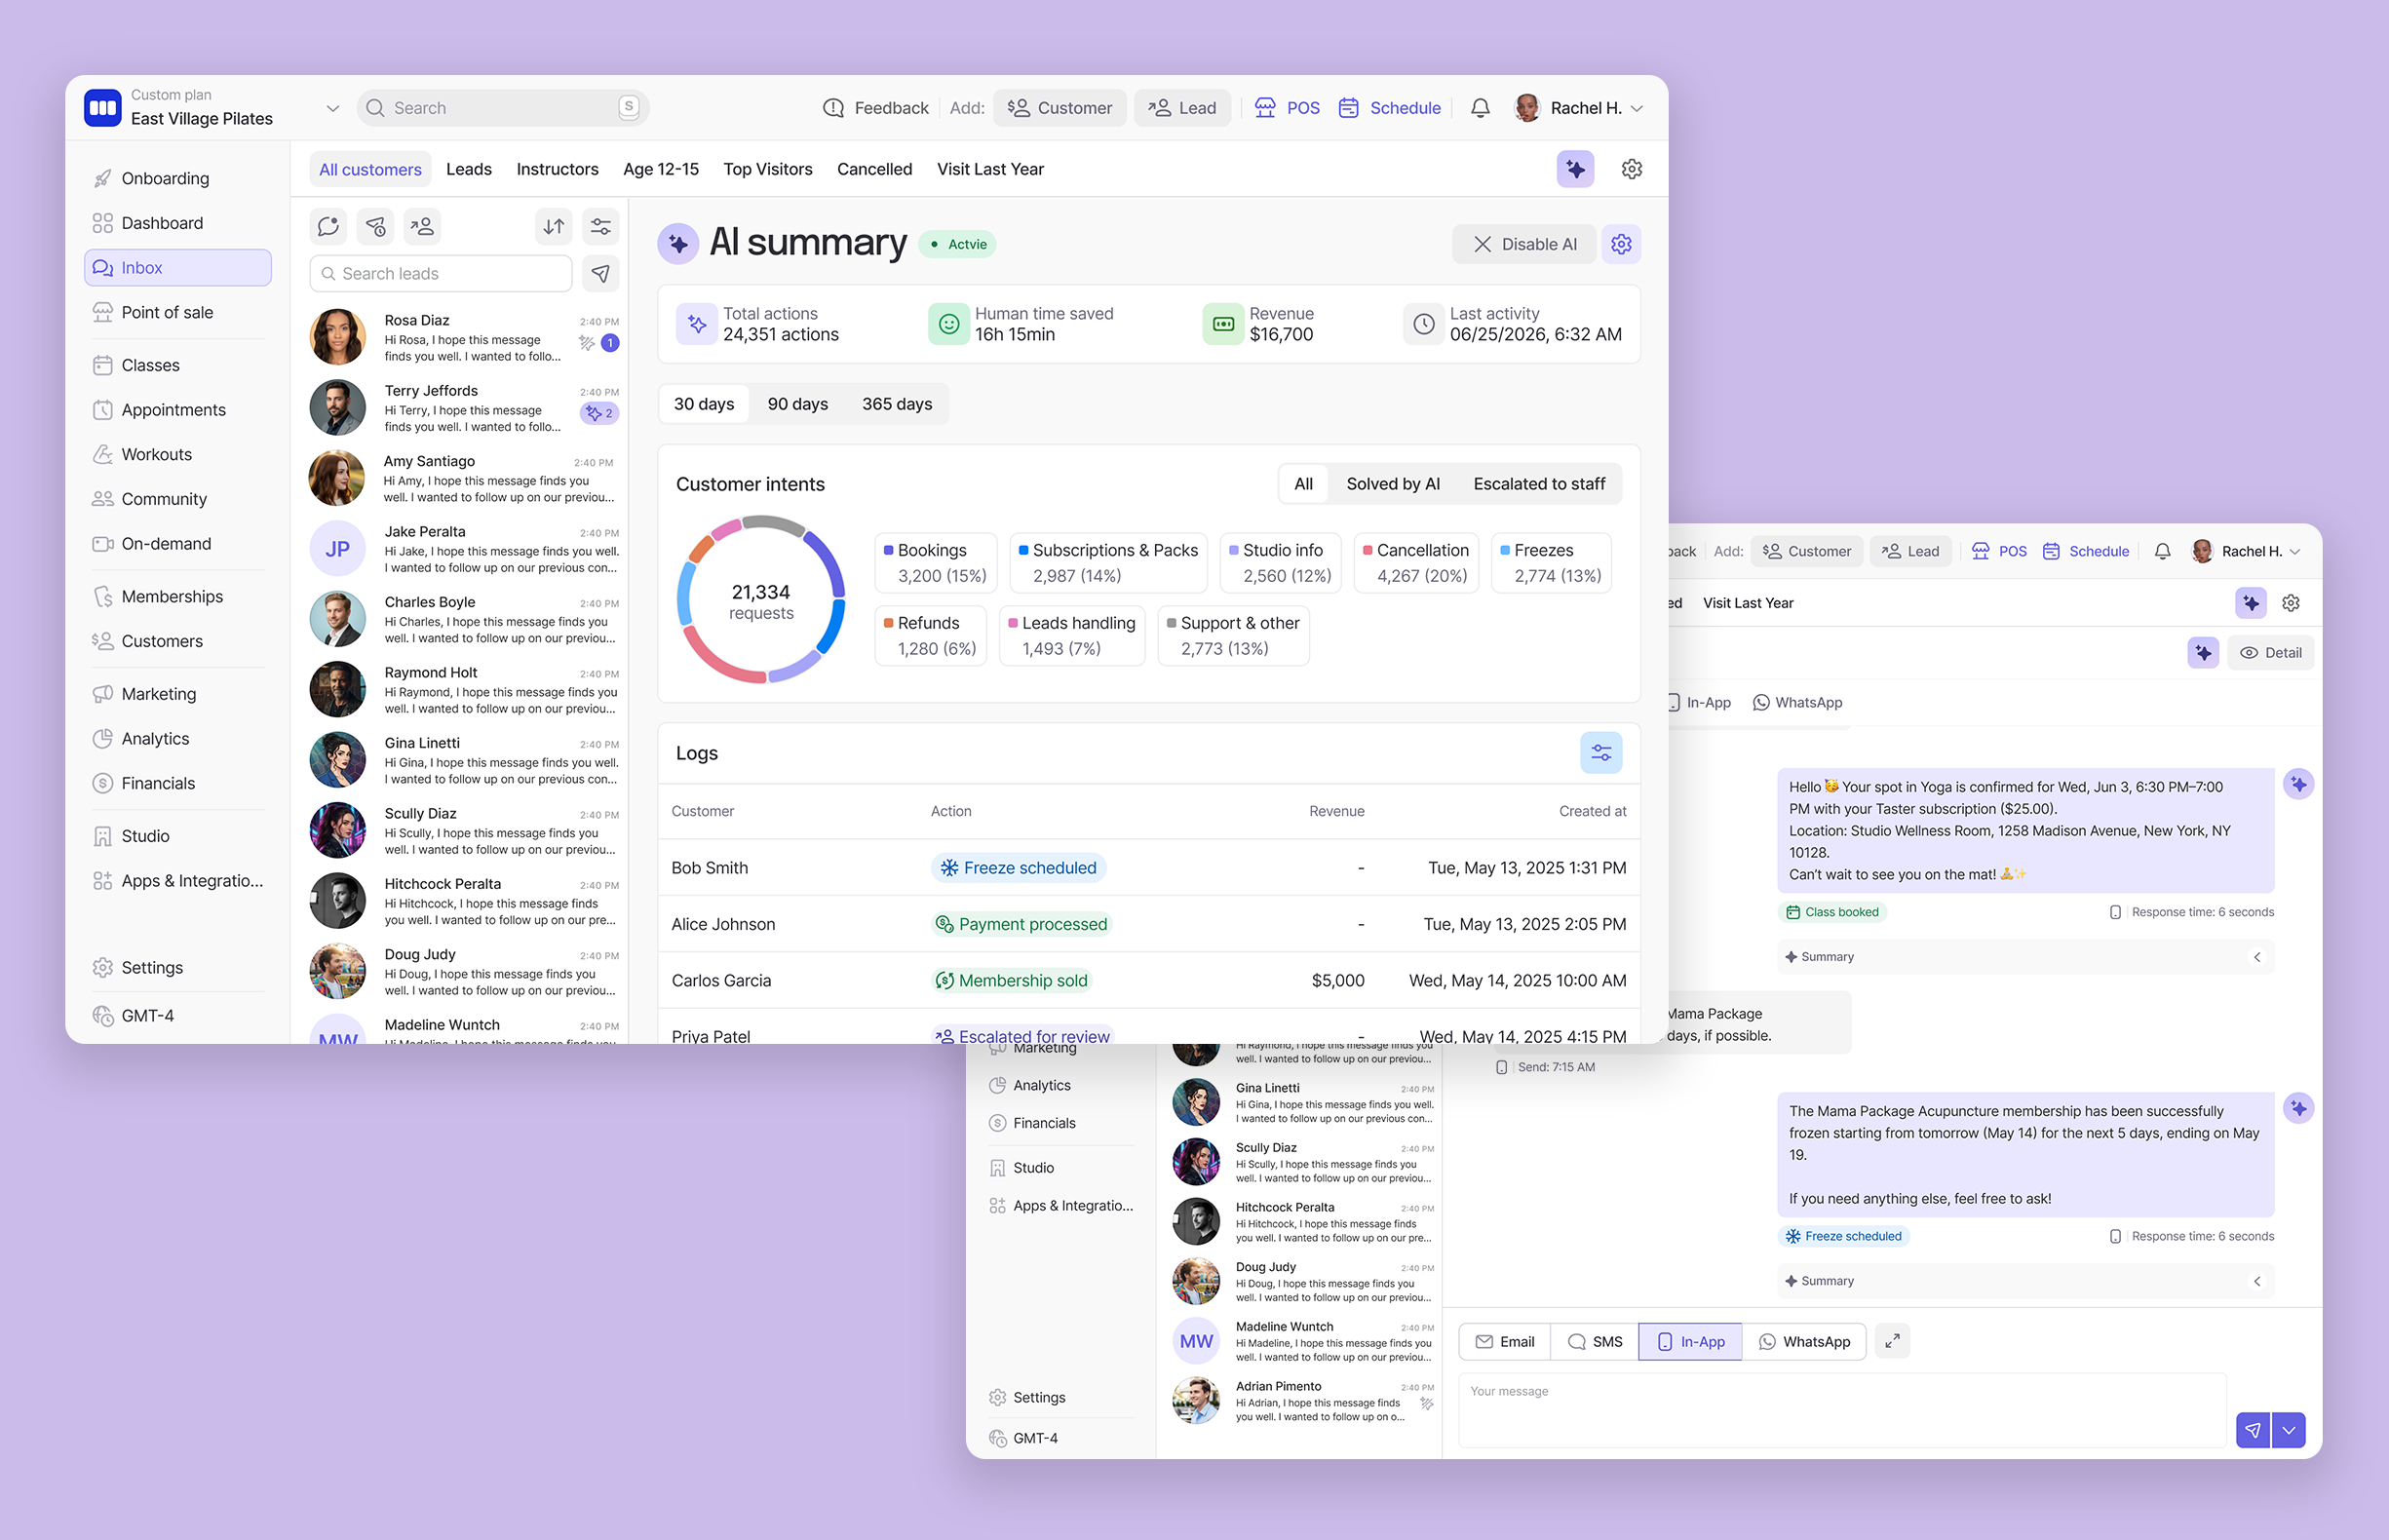
Task: Open the filter sliders icon above leads list
Action: (601, 227)
